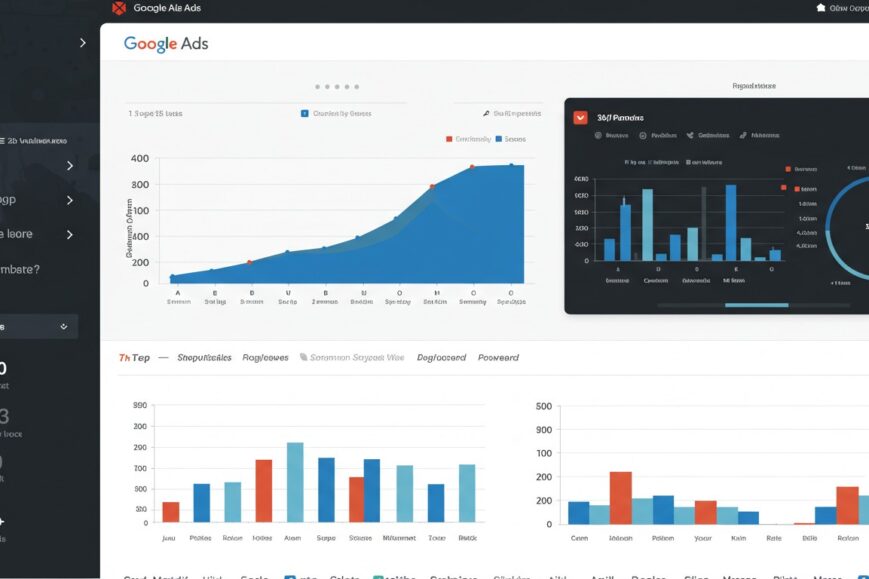This screenshot has height=579, width=869.
Task: Select the middle pagination dot above the area chart
Action: coord(337,87)
